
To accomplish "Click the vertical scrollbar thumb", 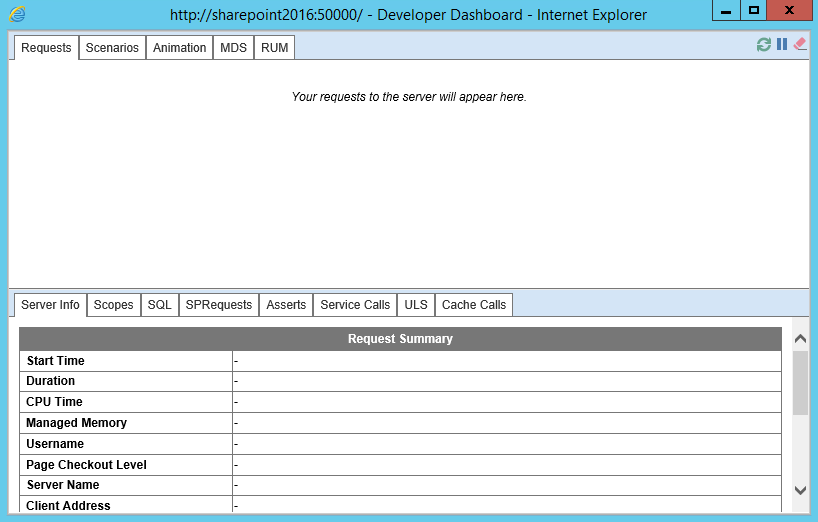I will (x=800, y=383).
